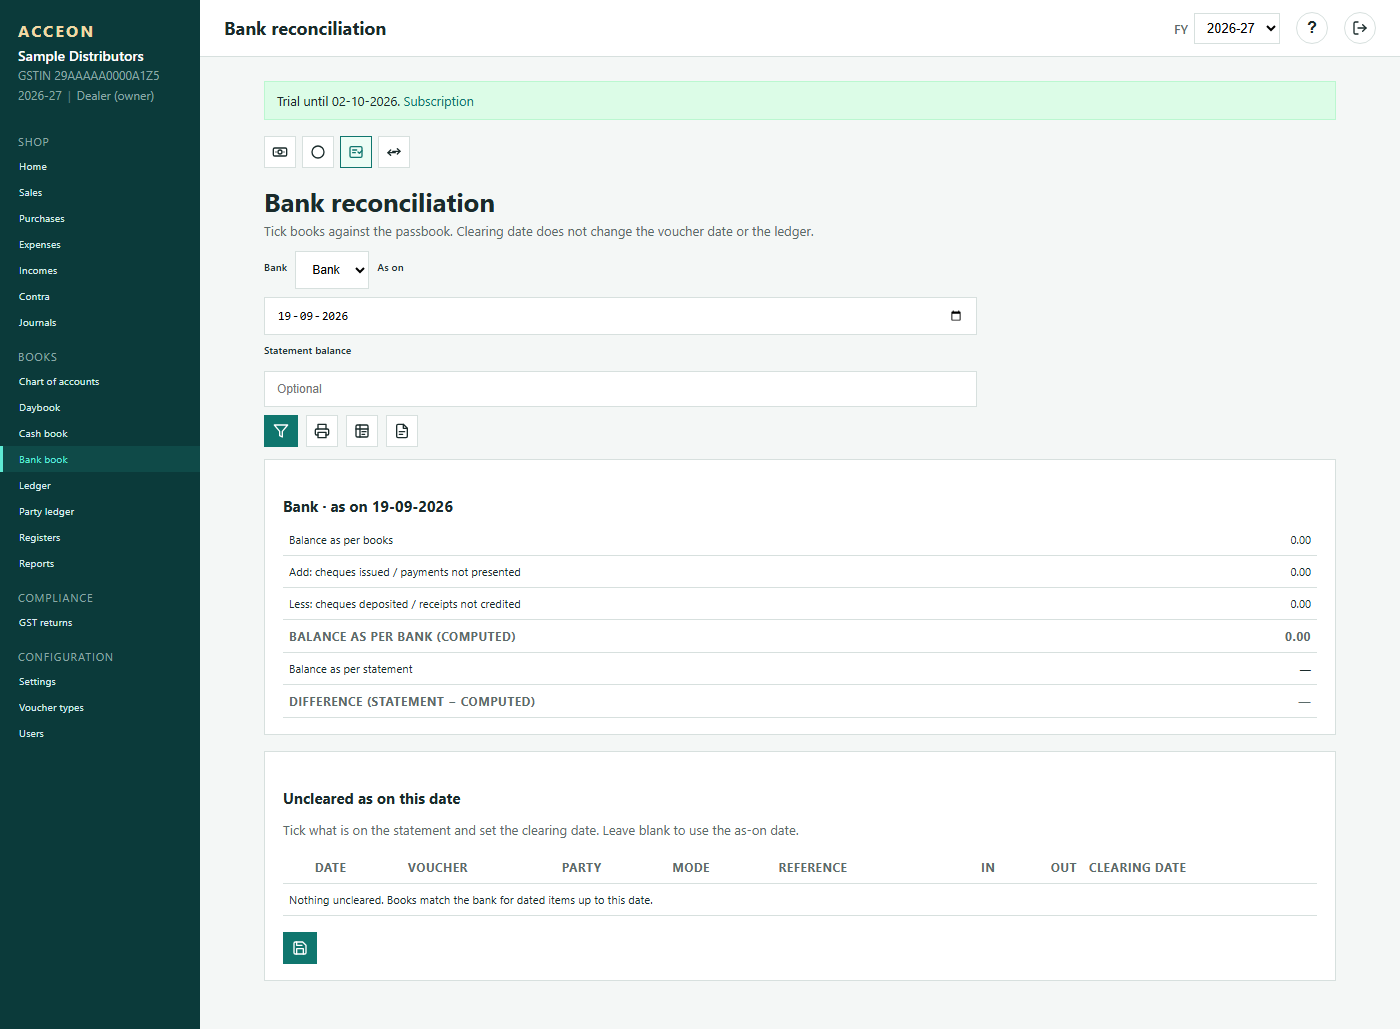Expand the Bank account dropdown
Screen dimensions: 1400x1029
(332, 270)
